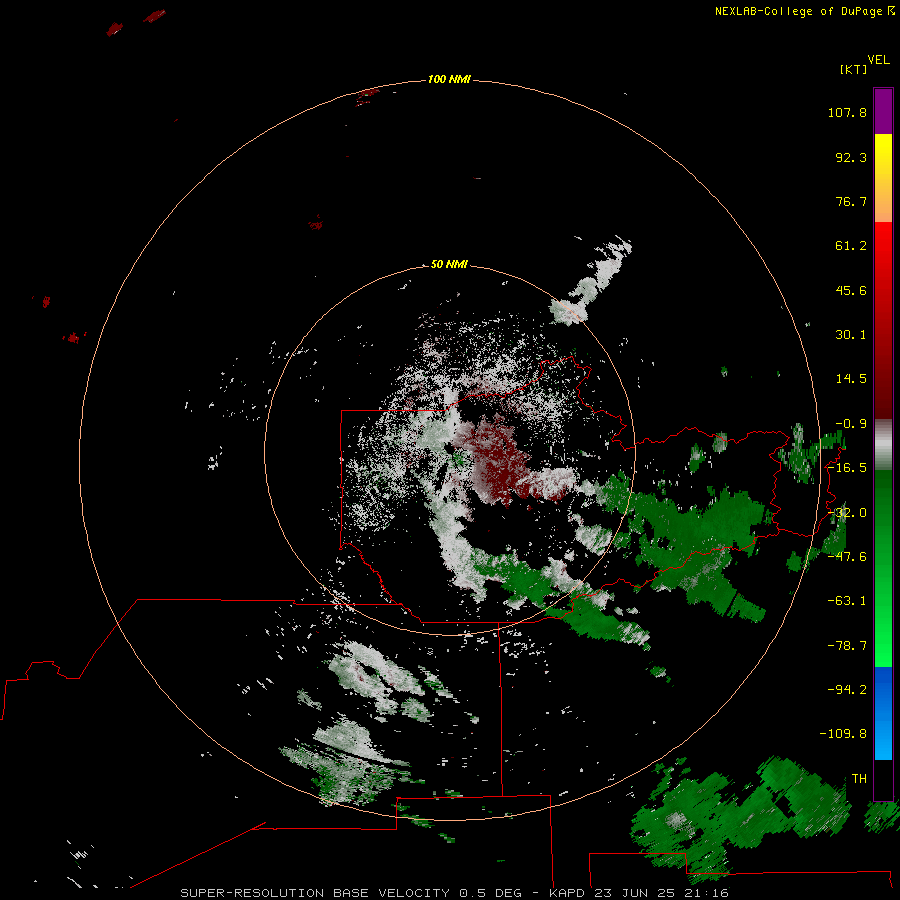
Task: Click the 30.1 legend value
Action: (x=851, y=335)
